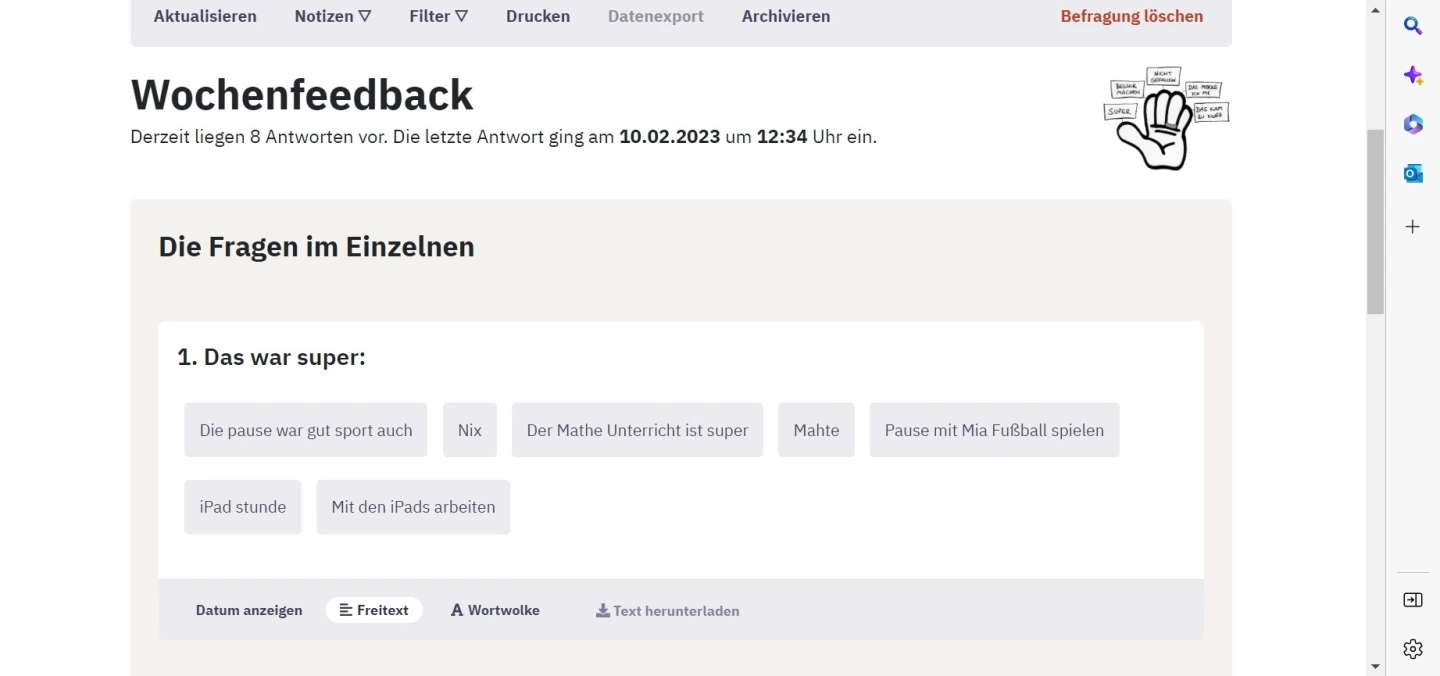Open the Microsoft 365 sidebar icon

pyautogui.click(x=1412, y=124)
